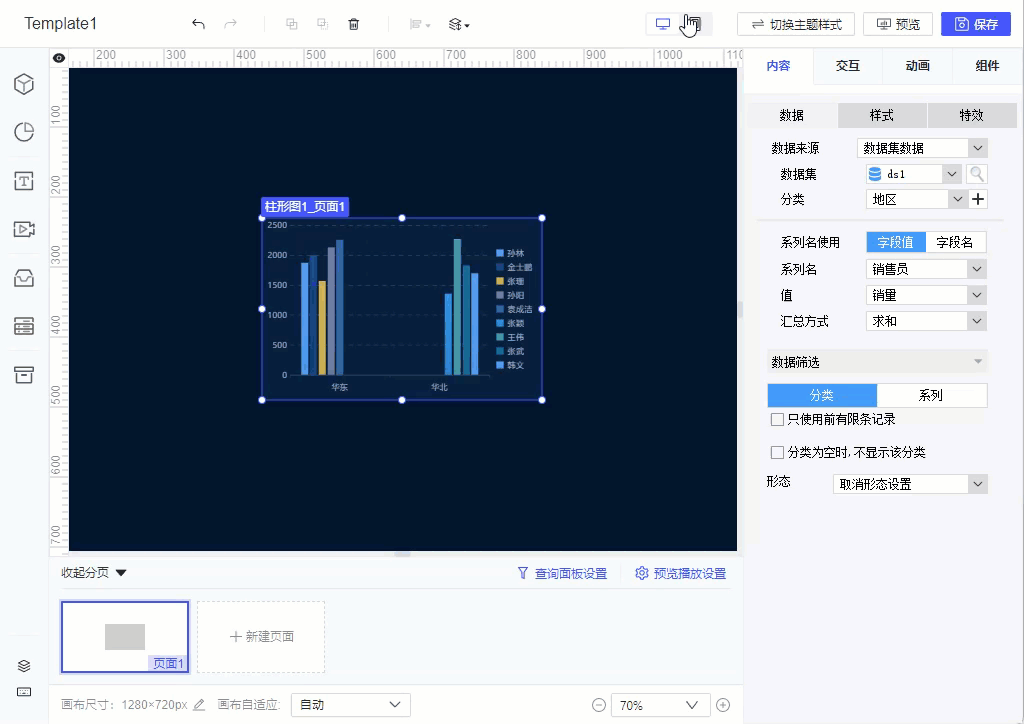Open the canvas zoom dropdown showing 70%

coord(660,704)
